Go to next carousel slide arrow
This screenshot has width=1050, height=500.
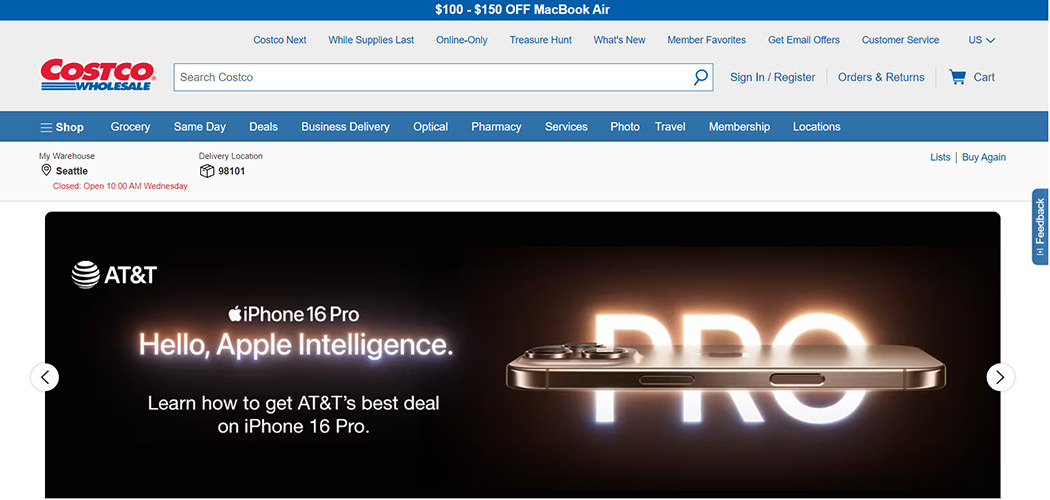(1000, 377)
